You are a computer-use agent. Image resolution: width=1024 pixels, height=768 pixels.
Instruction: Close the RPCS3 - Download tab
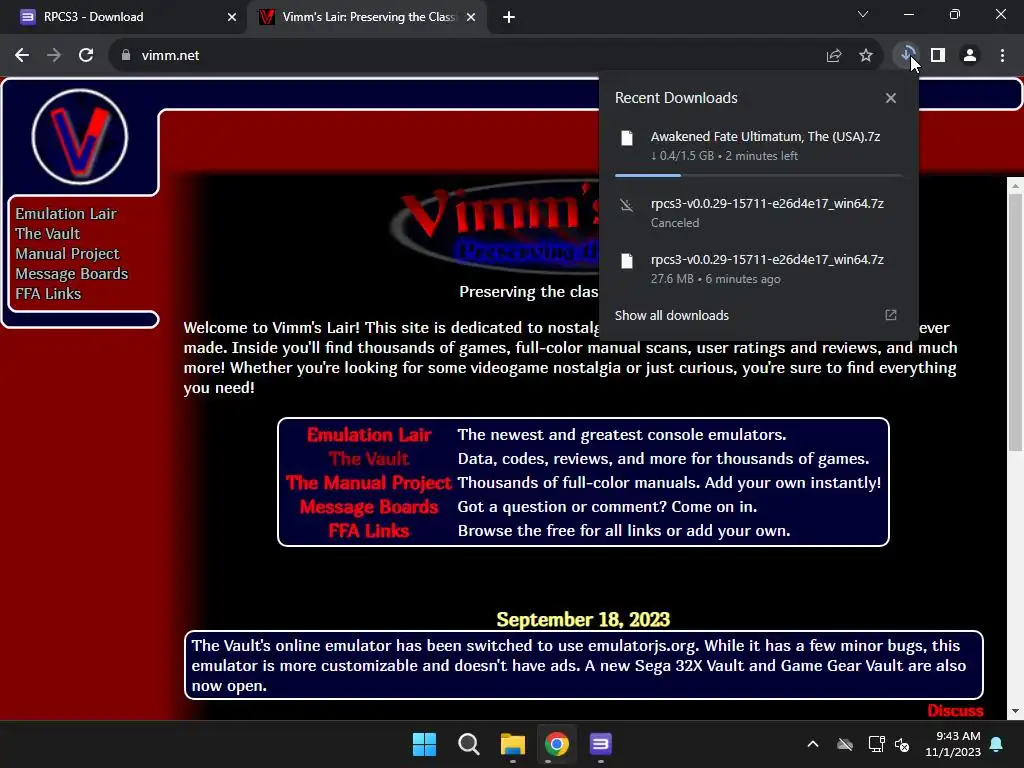[x=232, y=17]
